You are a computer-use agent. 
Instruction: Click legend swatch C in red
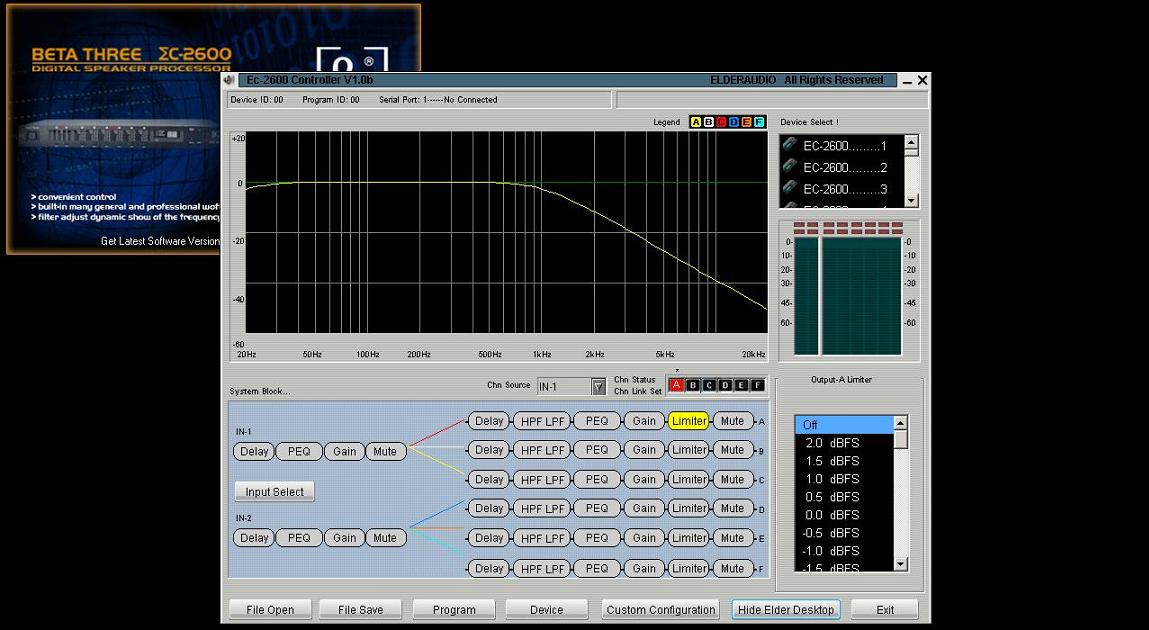click(x=721, y=122)
